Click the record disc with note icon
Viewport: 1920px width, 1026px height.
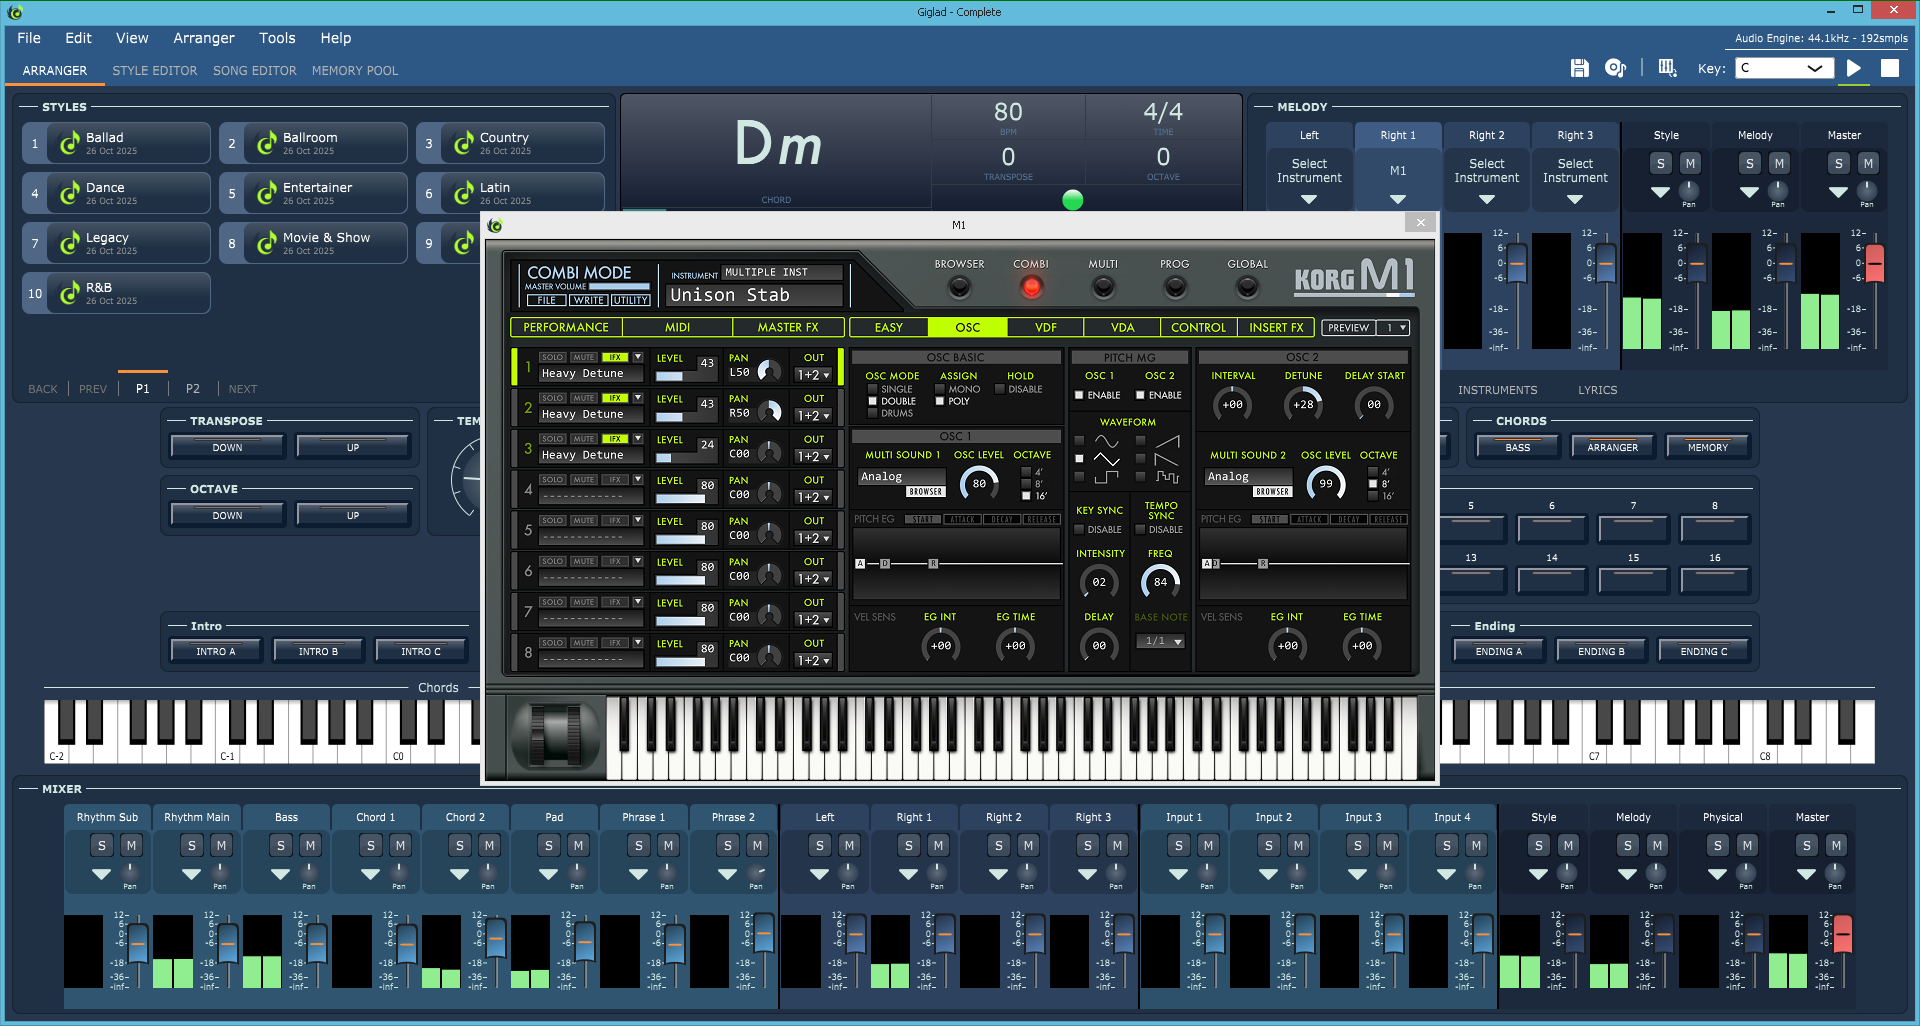pyautogui.click(x=1615, y=68)
